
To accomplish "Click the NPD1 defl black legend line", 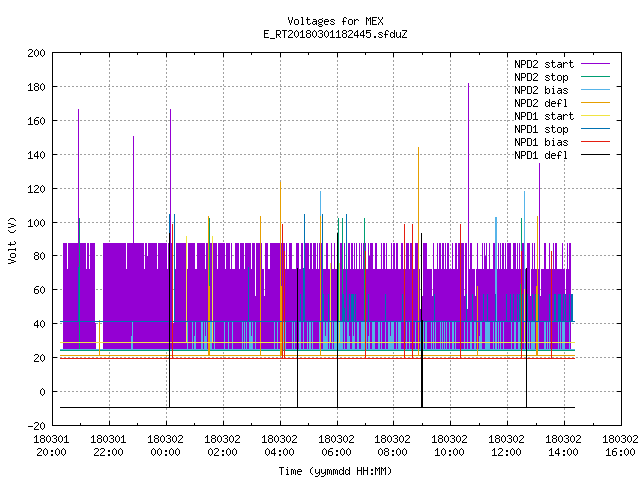I will click(x=595, y=155).
